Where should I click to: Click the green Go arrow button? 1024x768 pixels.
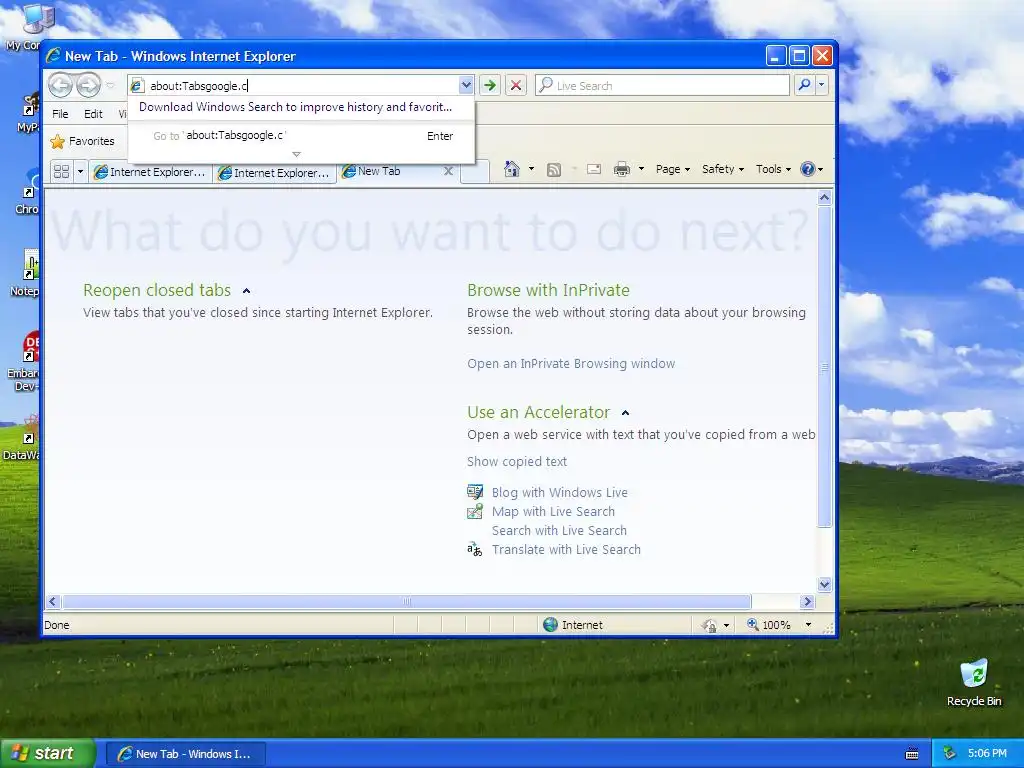pyautogui.click(x=489, y=85)
